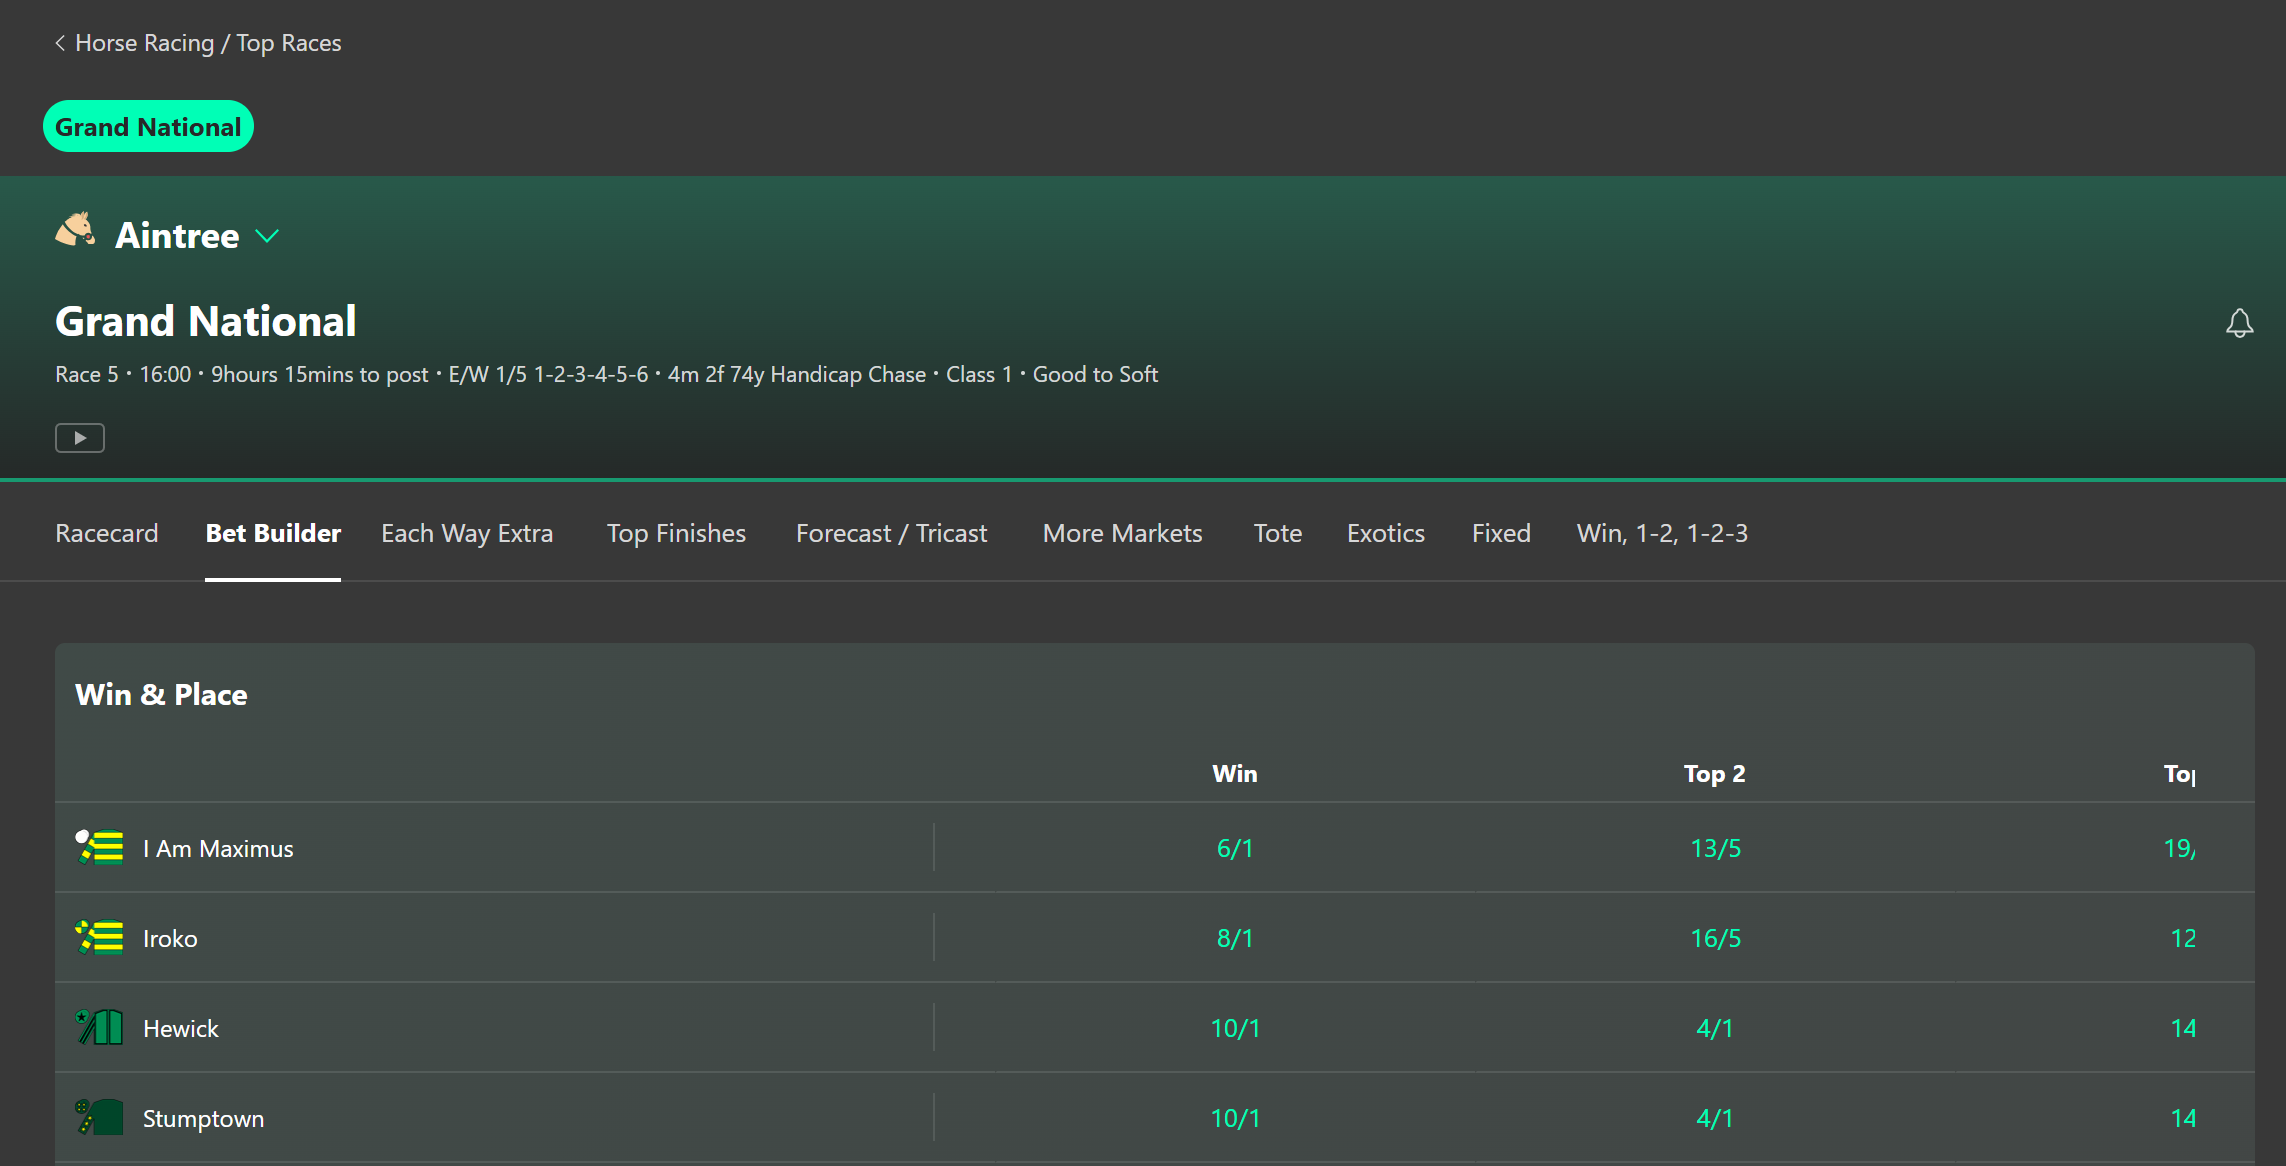
Task: Open the Horse Racing / Top Races breadcrumb
Action: tap(208, 43)
